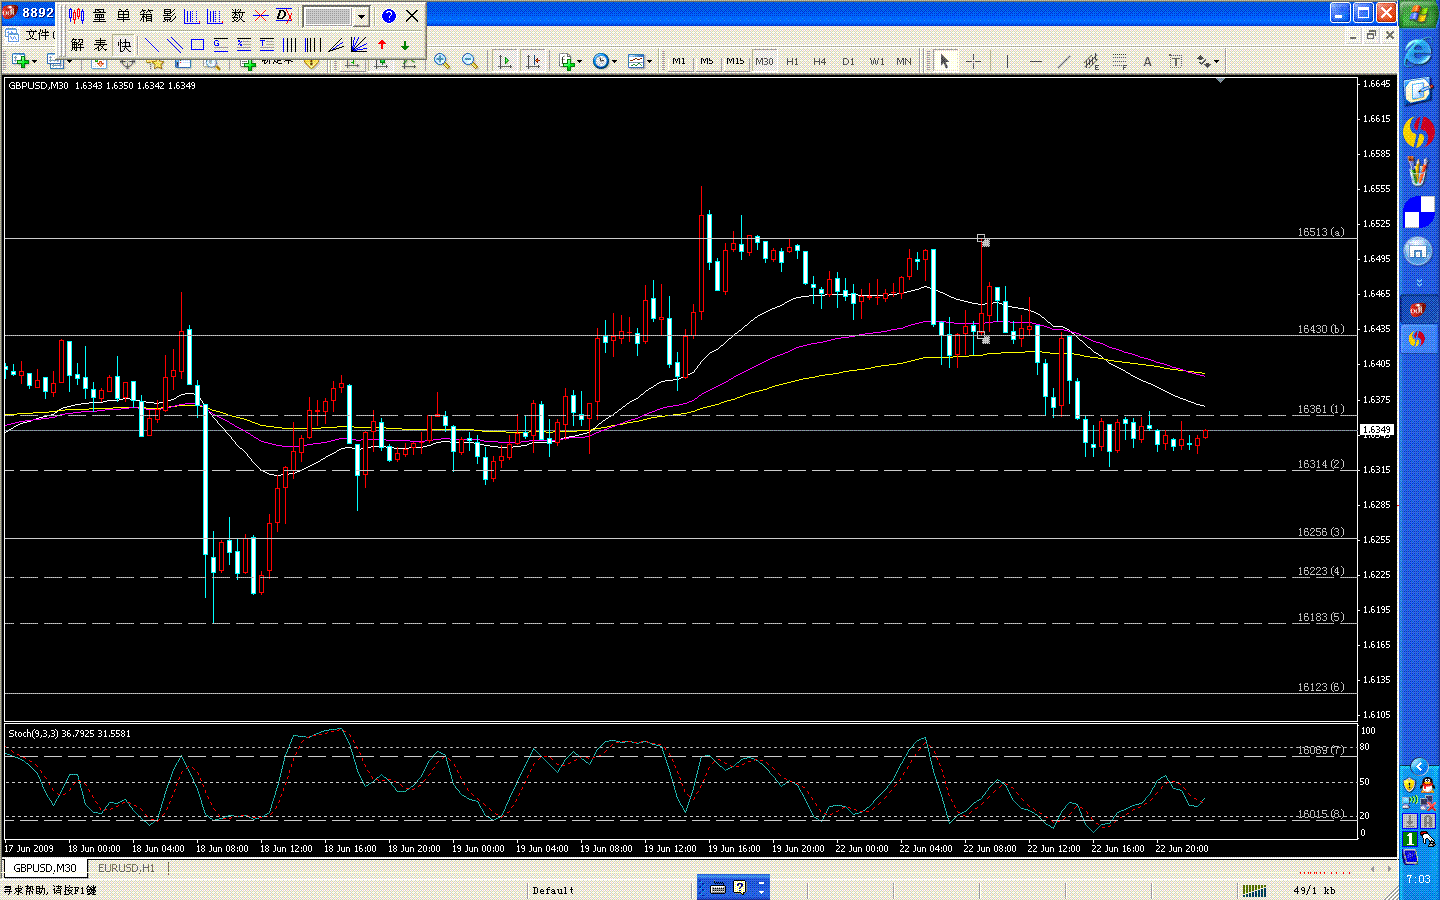Toggle chart auto scroll button
Viewport: 1440px width, 900px height.
505,62
